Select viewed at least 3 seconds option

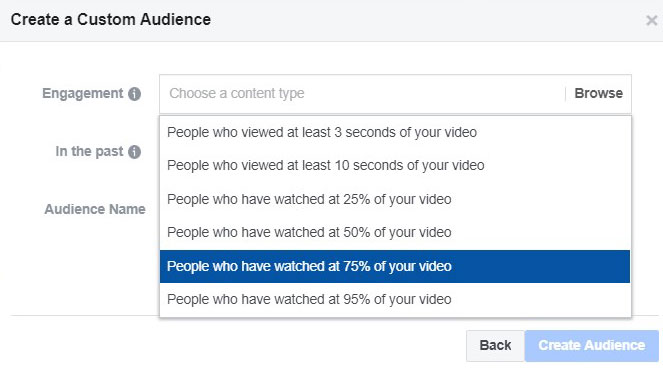(395, 132)
